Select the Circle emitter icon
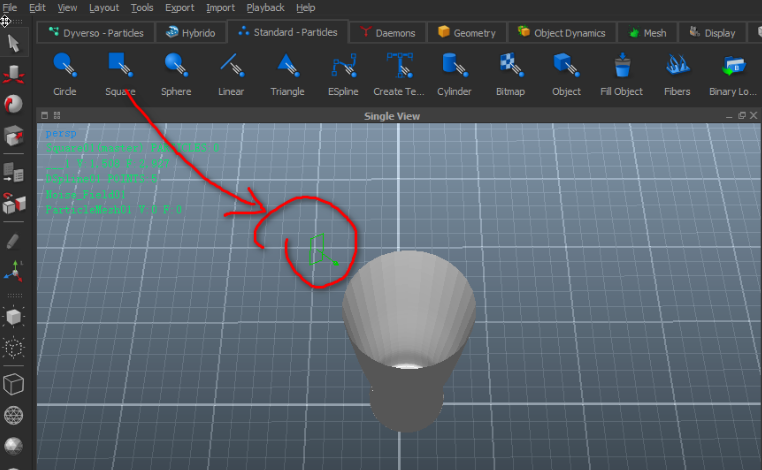 (x=65, y=67)
